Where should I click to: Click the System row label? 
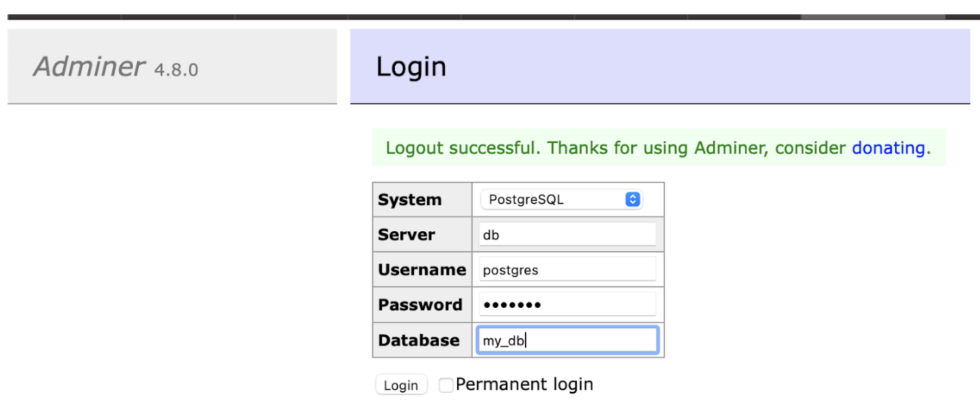pyautogui.click(x=410, y=200)
